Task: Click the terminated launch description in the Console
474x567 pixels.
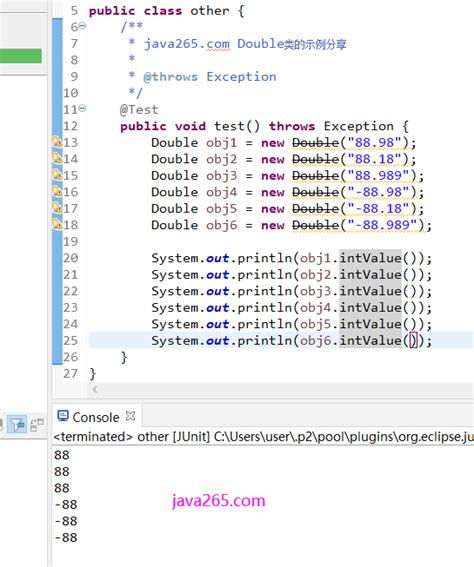Action: click(264, 437)
